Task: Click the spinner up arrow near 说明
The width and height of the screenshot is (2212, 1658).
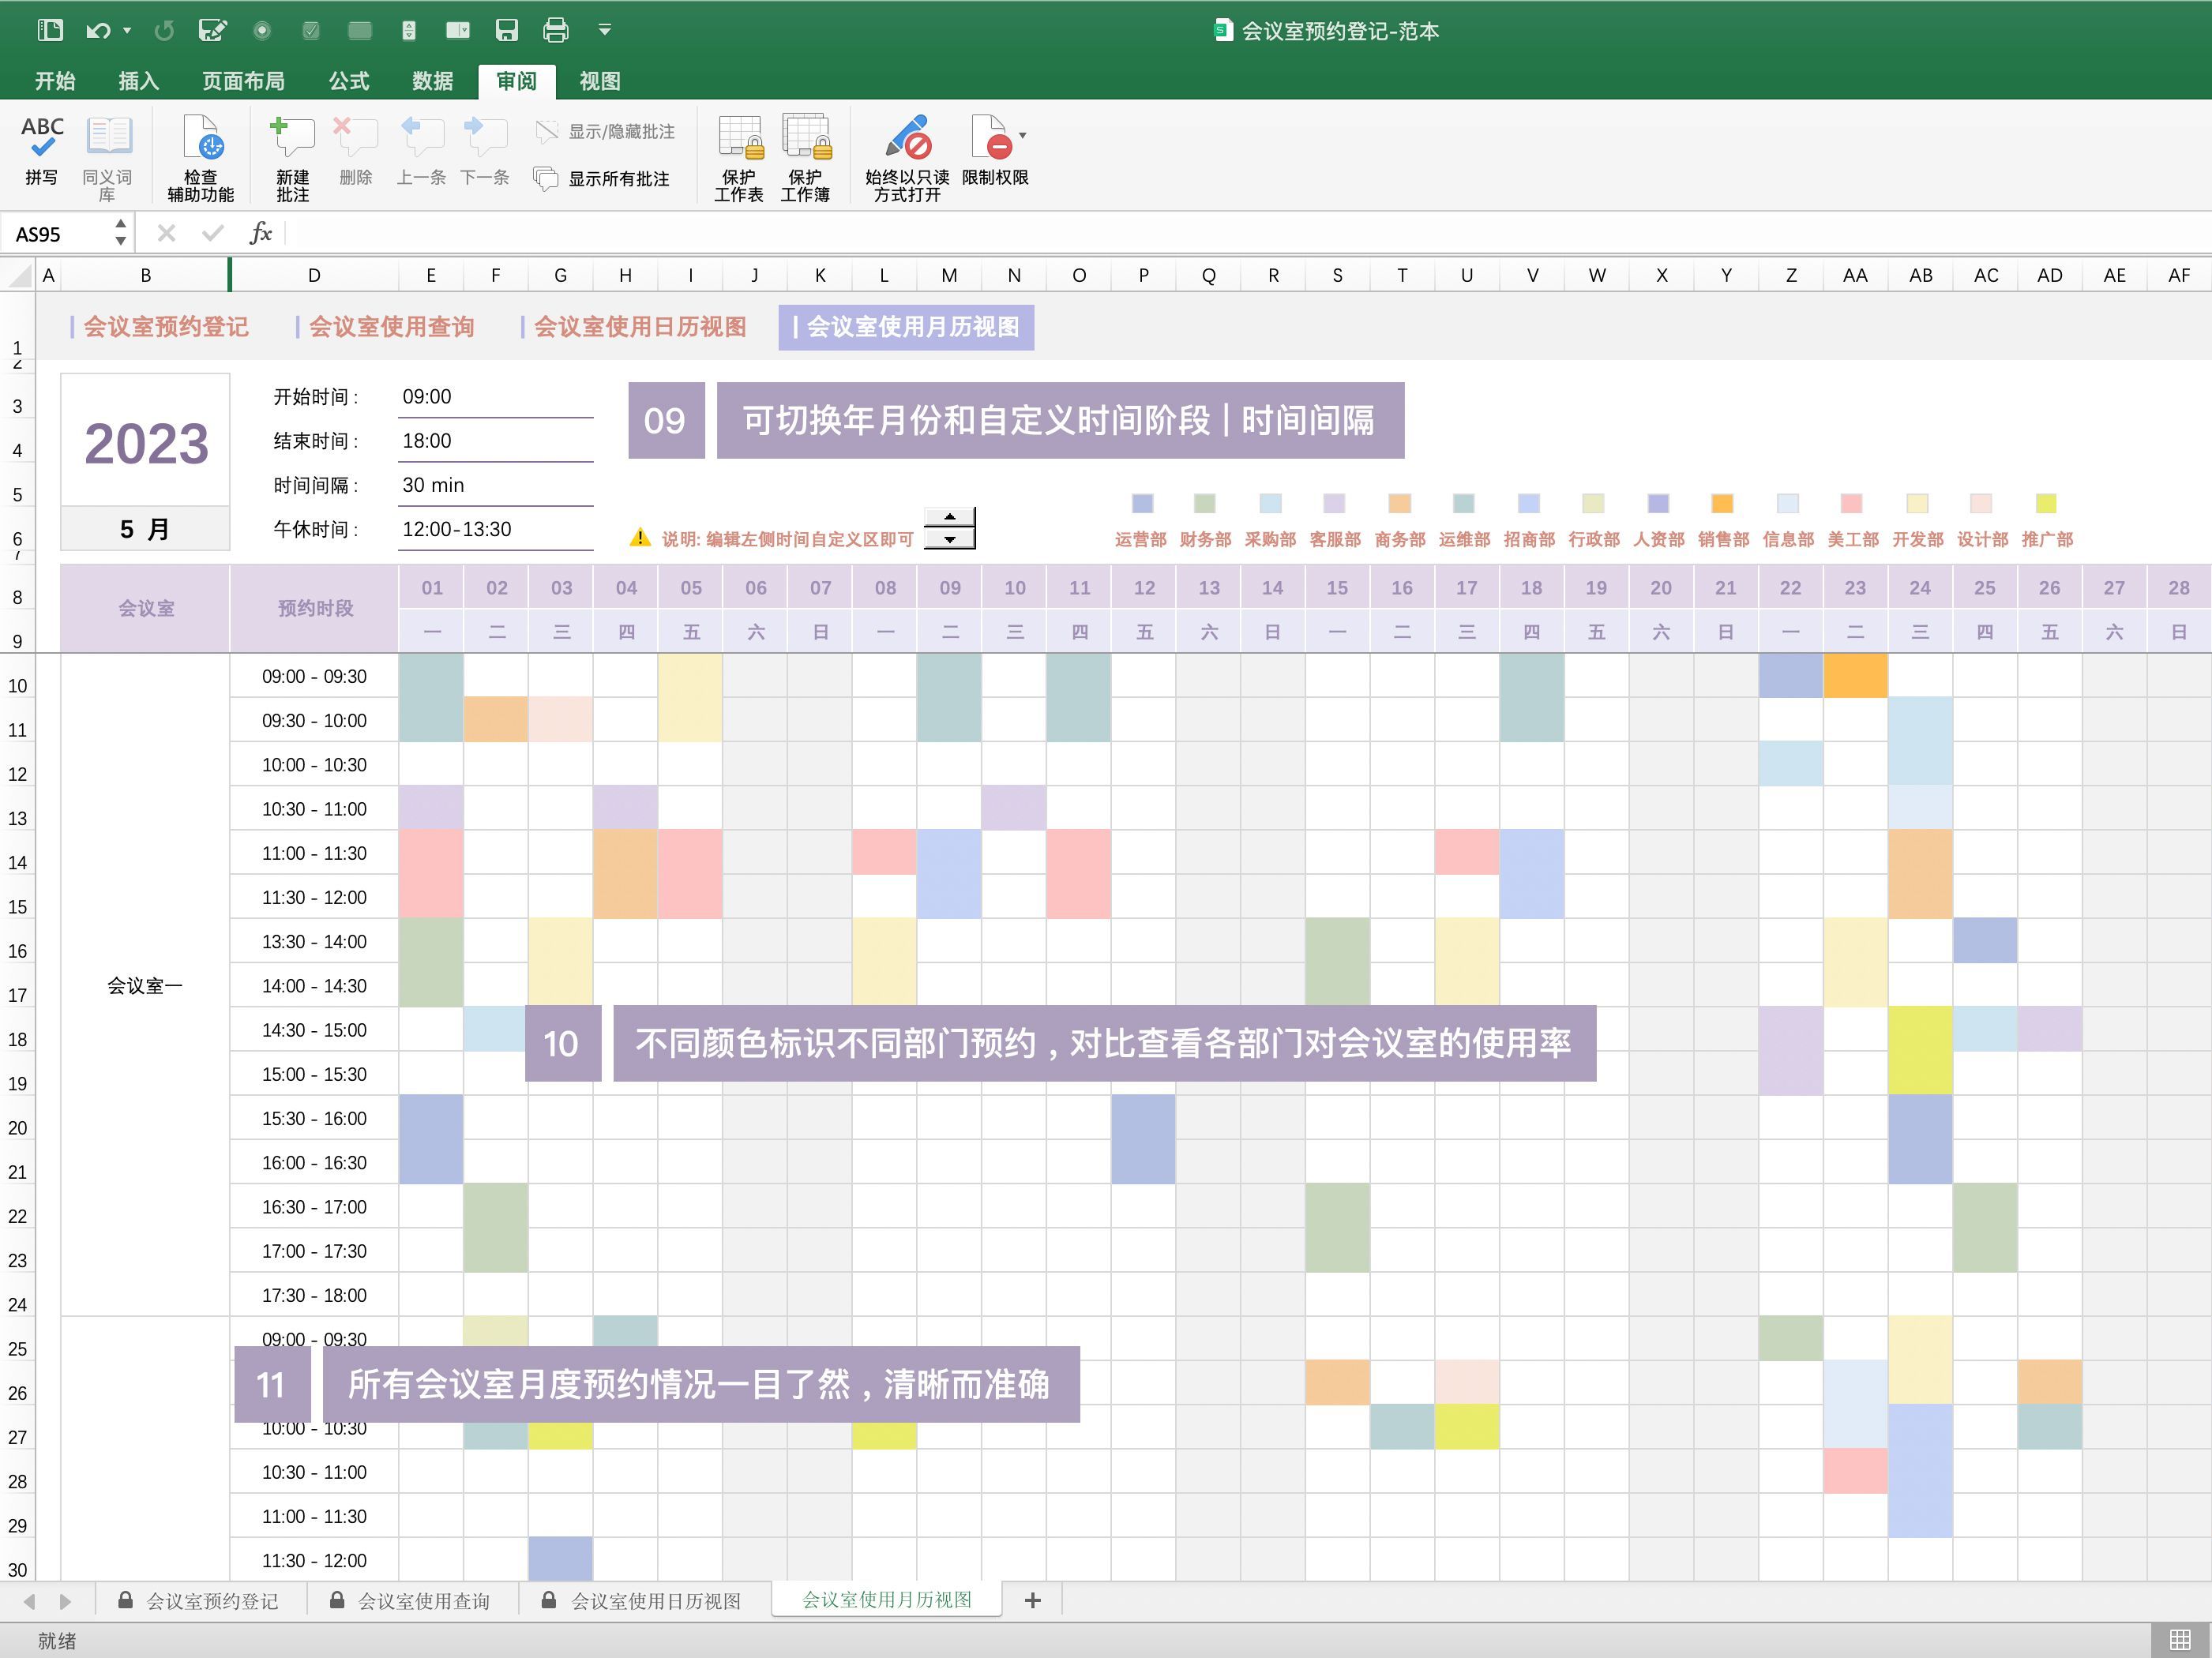Action: [x=950, y=517]
